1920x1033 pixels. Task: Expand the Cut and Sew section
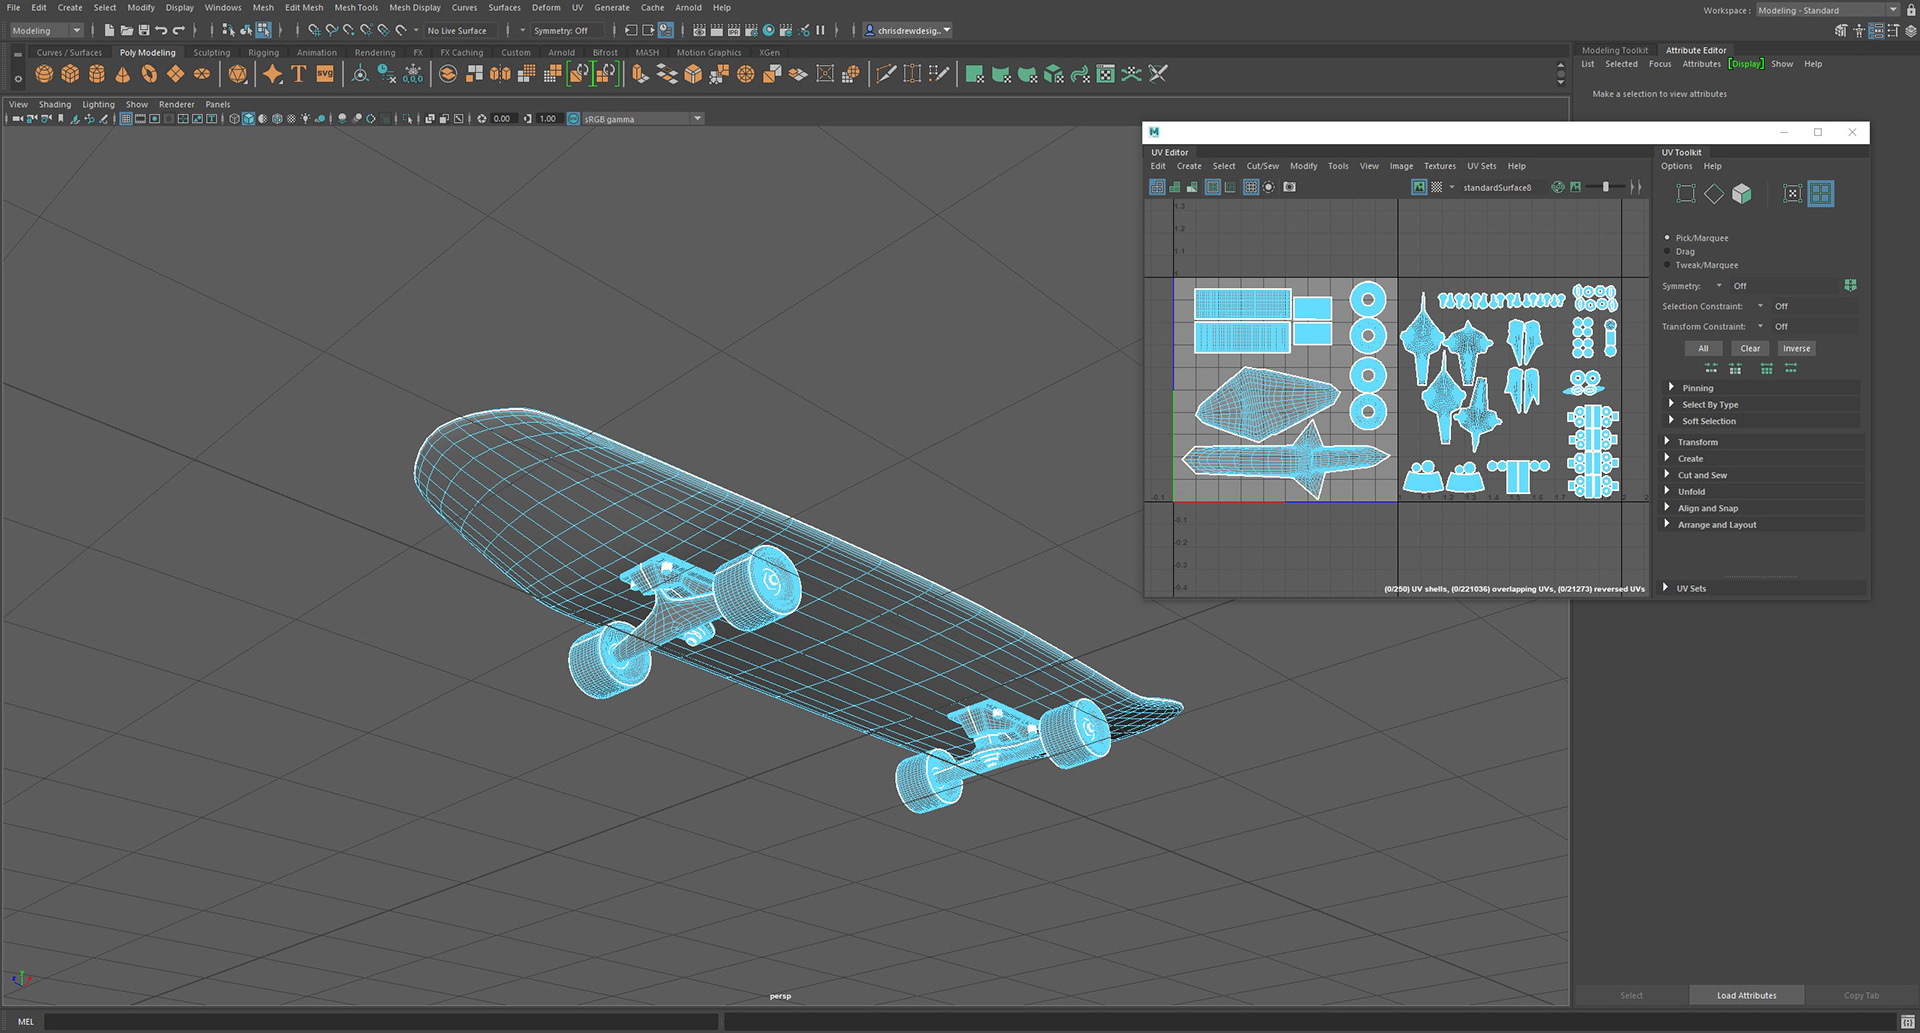pyautogui.click(x=1701, y=475)
